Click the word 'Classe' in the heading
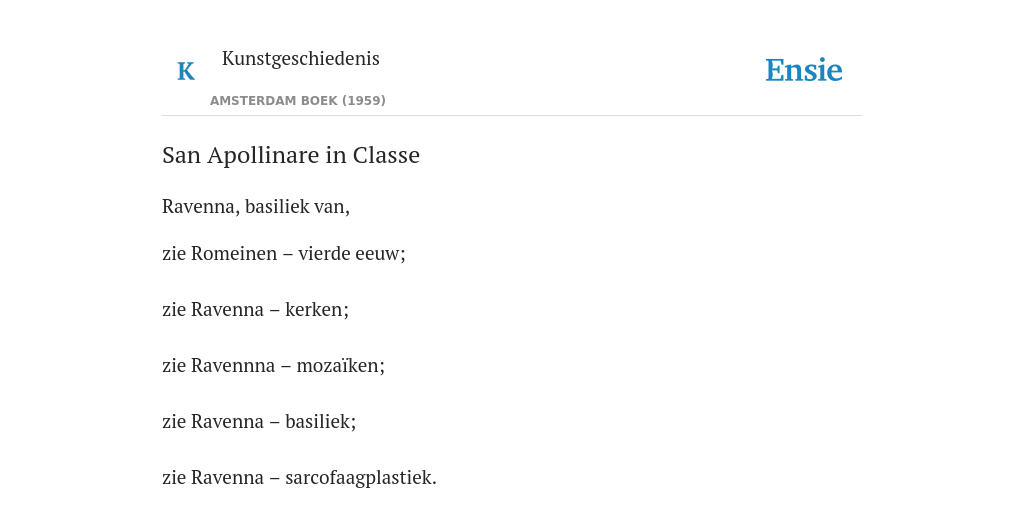The height and width of the screenshot is (512, 1024). point(386,155)
